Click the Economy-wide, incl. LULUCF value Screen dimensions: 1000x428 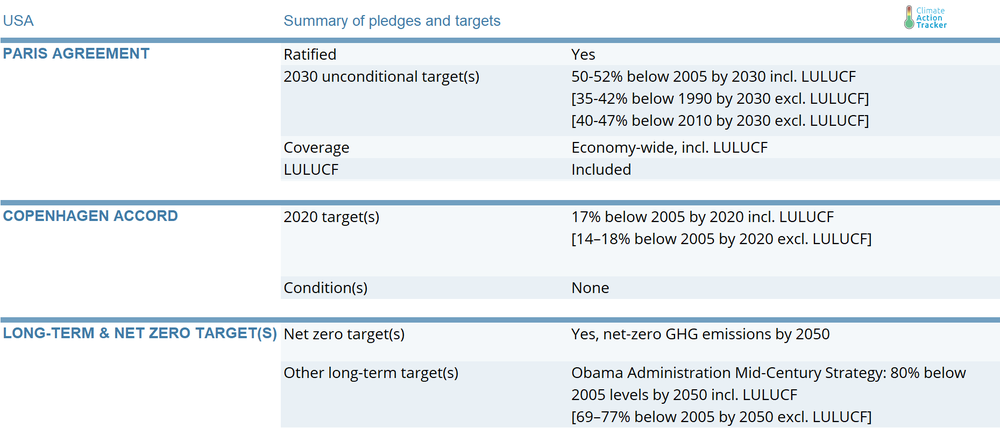pyautogui.click(x=670, y=148)
